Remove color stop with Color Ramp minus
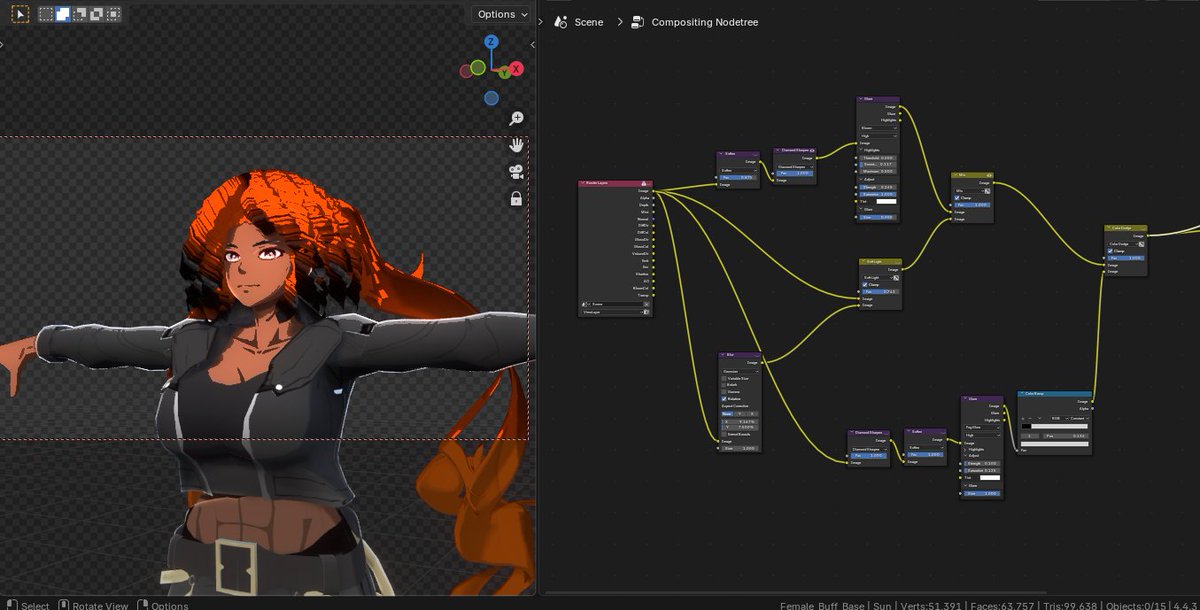This screenshot has width=1200, height=610. 1030,418
